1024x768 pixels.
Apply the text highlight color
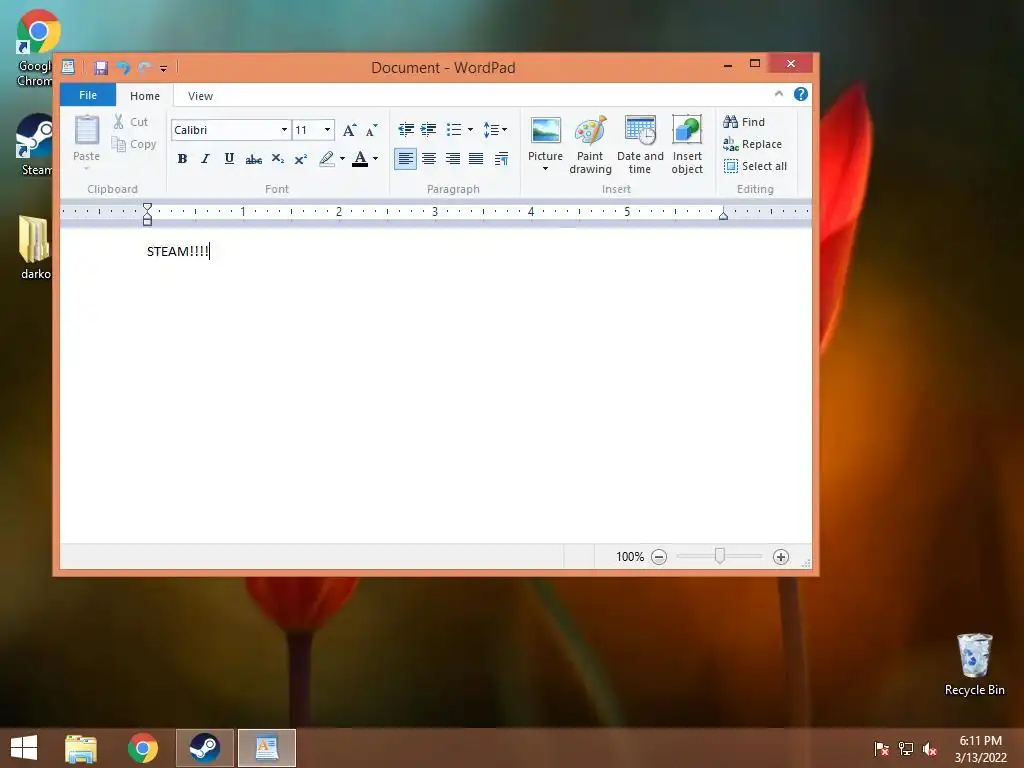click(x=327, y=159)
